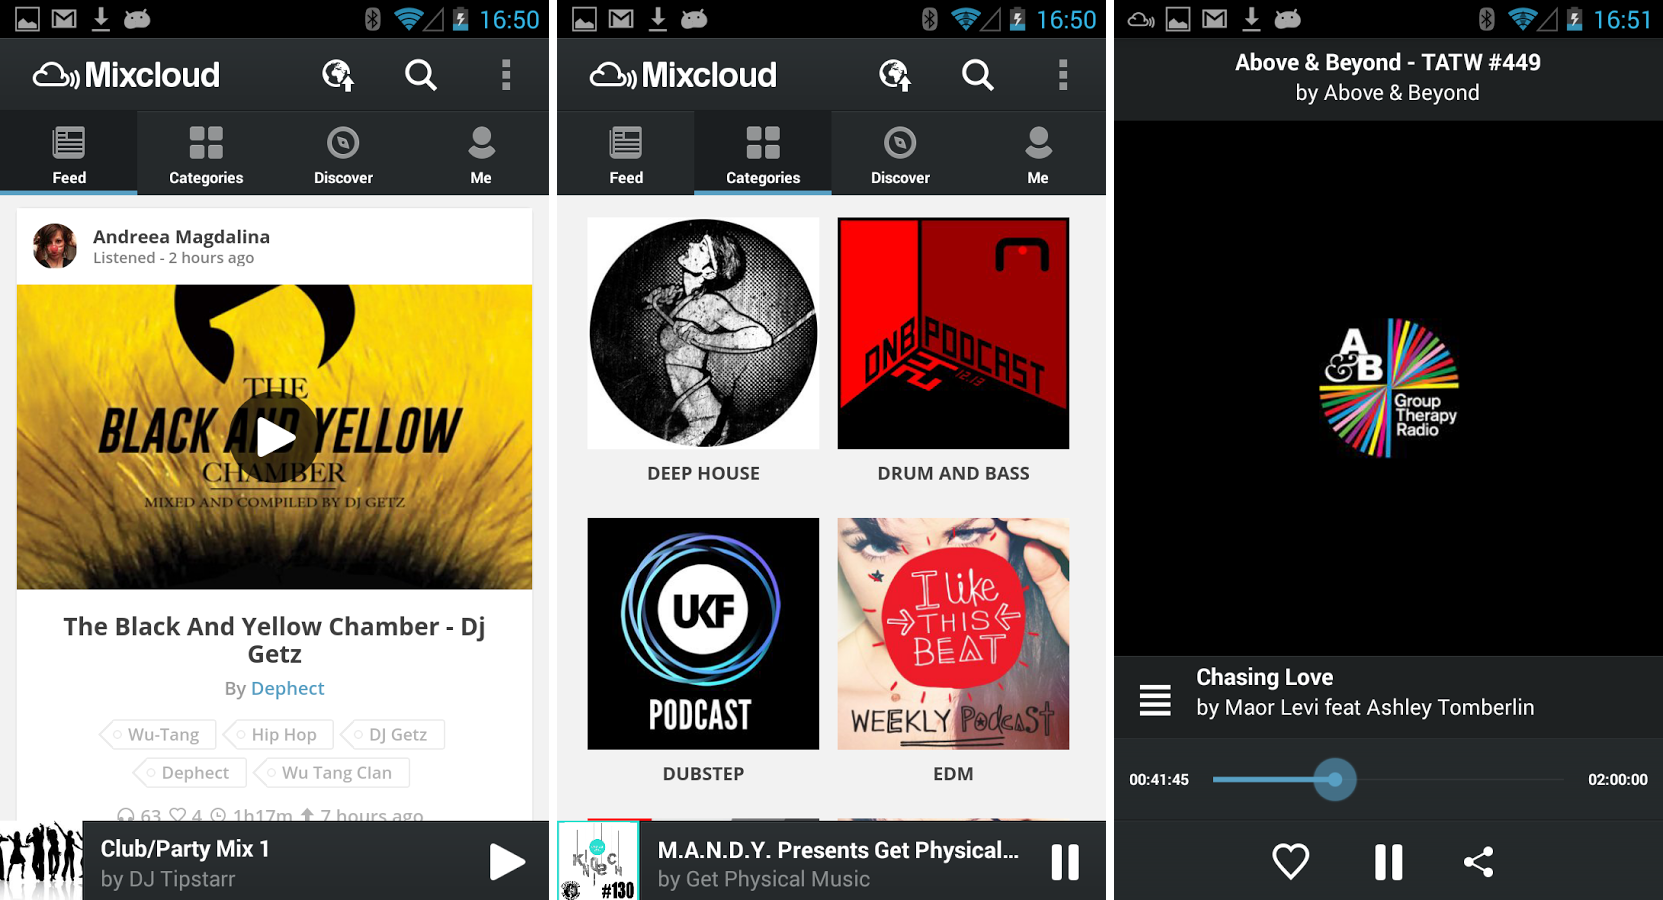The height and width of the screenshot is (900, 1663).
Task: Select the Wu Tang Clan tag
Action: [x=331, y=772]
